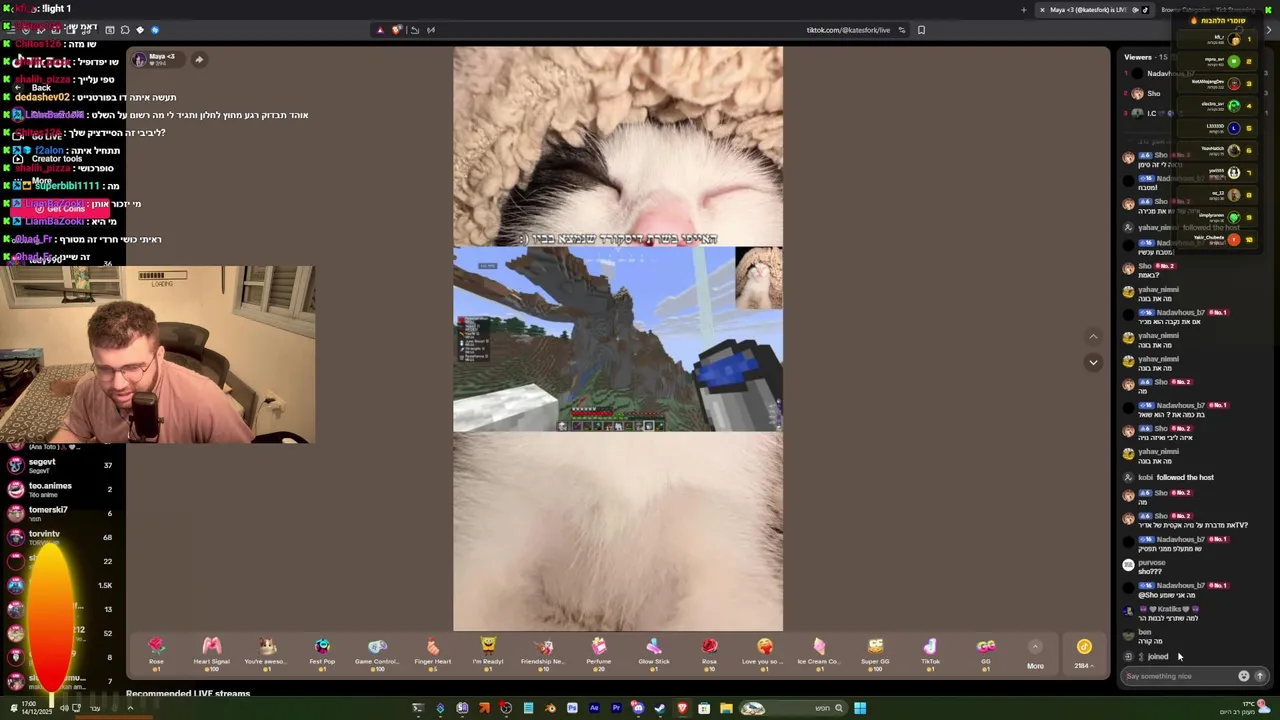Open File Explorer from the taskbar
This screenshot has width=1280, height=720.
pyautogui.click(x=726, y=708)
